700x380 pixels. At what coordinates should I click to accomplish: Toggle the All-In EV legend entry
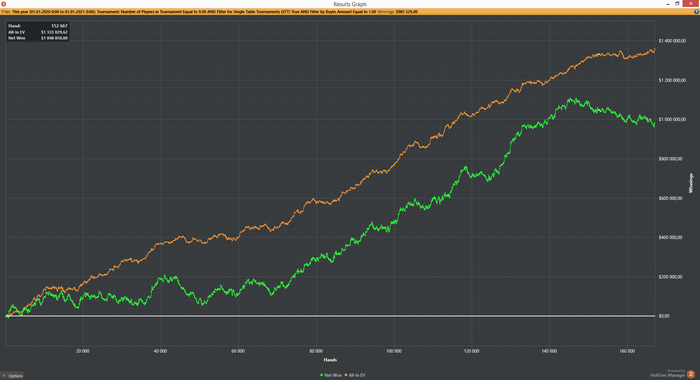coord(355,375)
